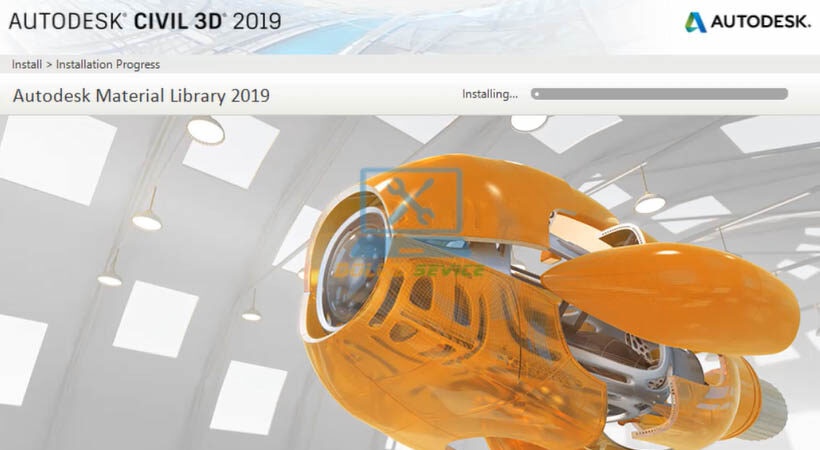Click the AUTODESK wordmark beside the logo
820x450 pixels.
(x=761, y=22)
